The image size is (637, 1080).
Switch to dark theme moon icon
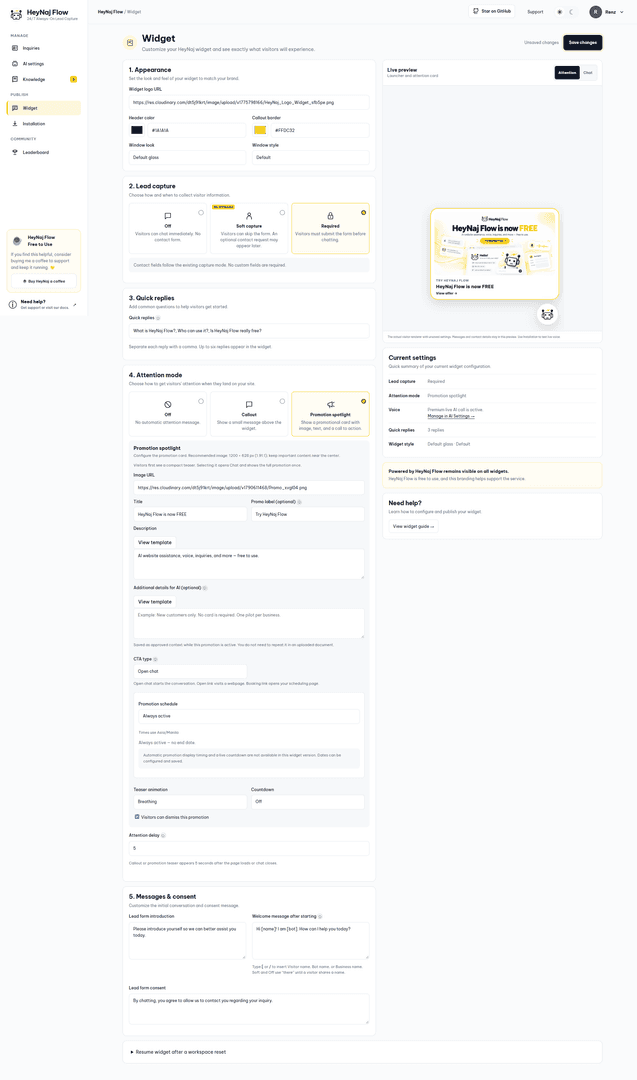click(x=571, y=12)
